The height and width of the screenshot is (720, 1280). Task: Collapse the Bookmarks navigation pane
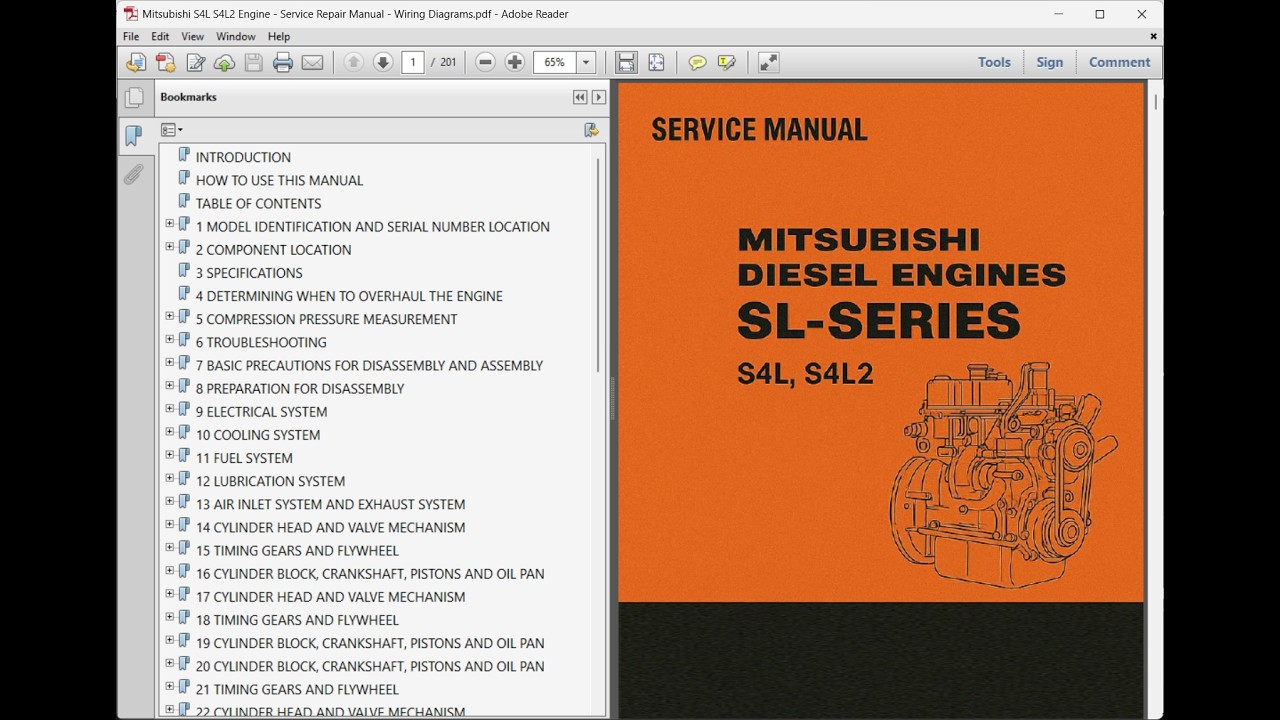click(x=579, y=97)
